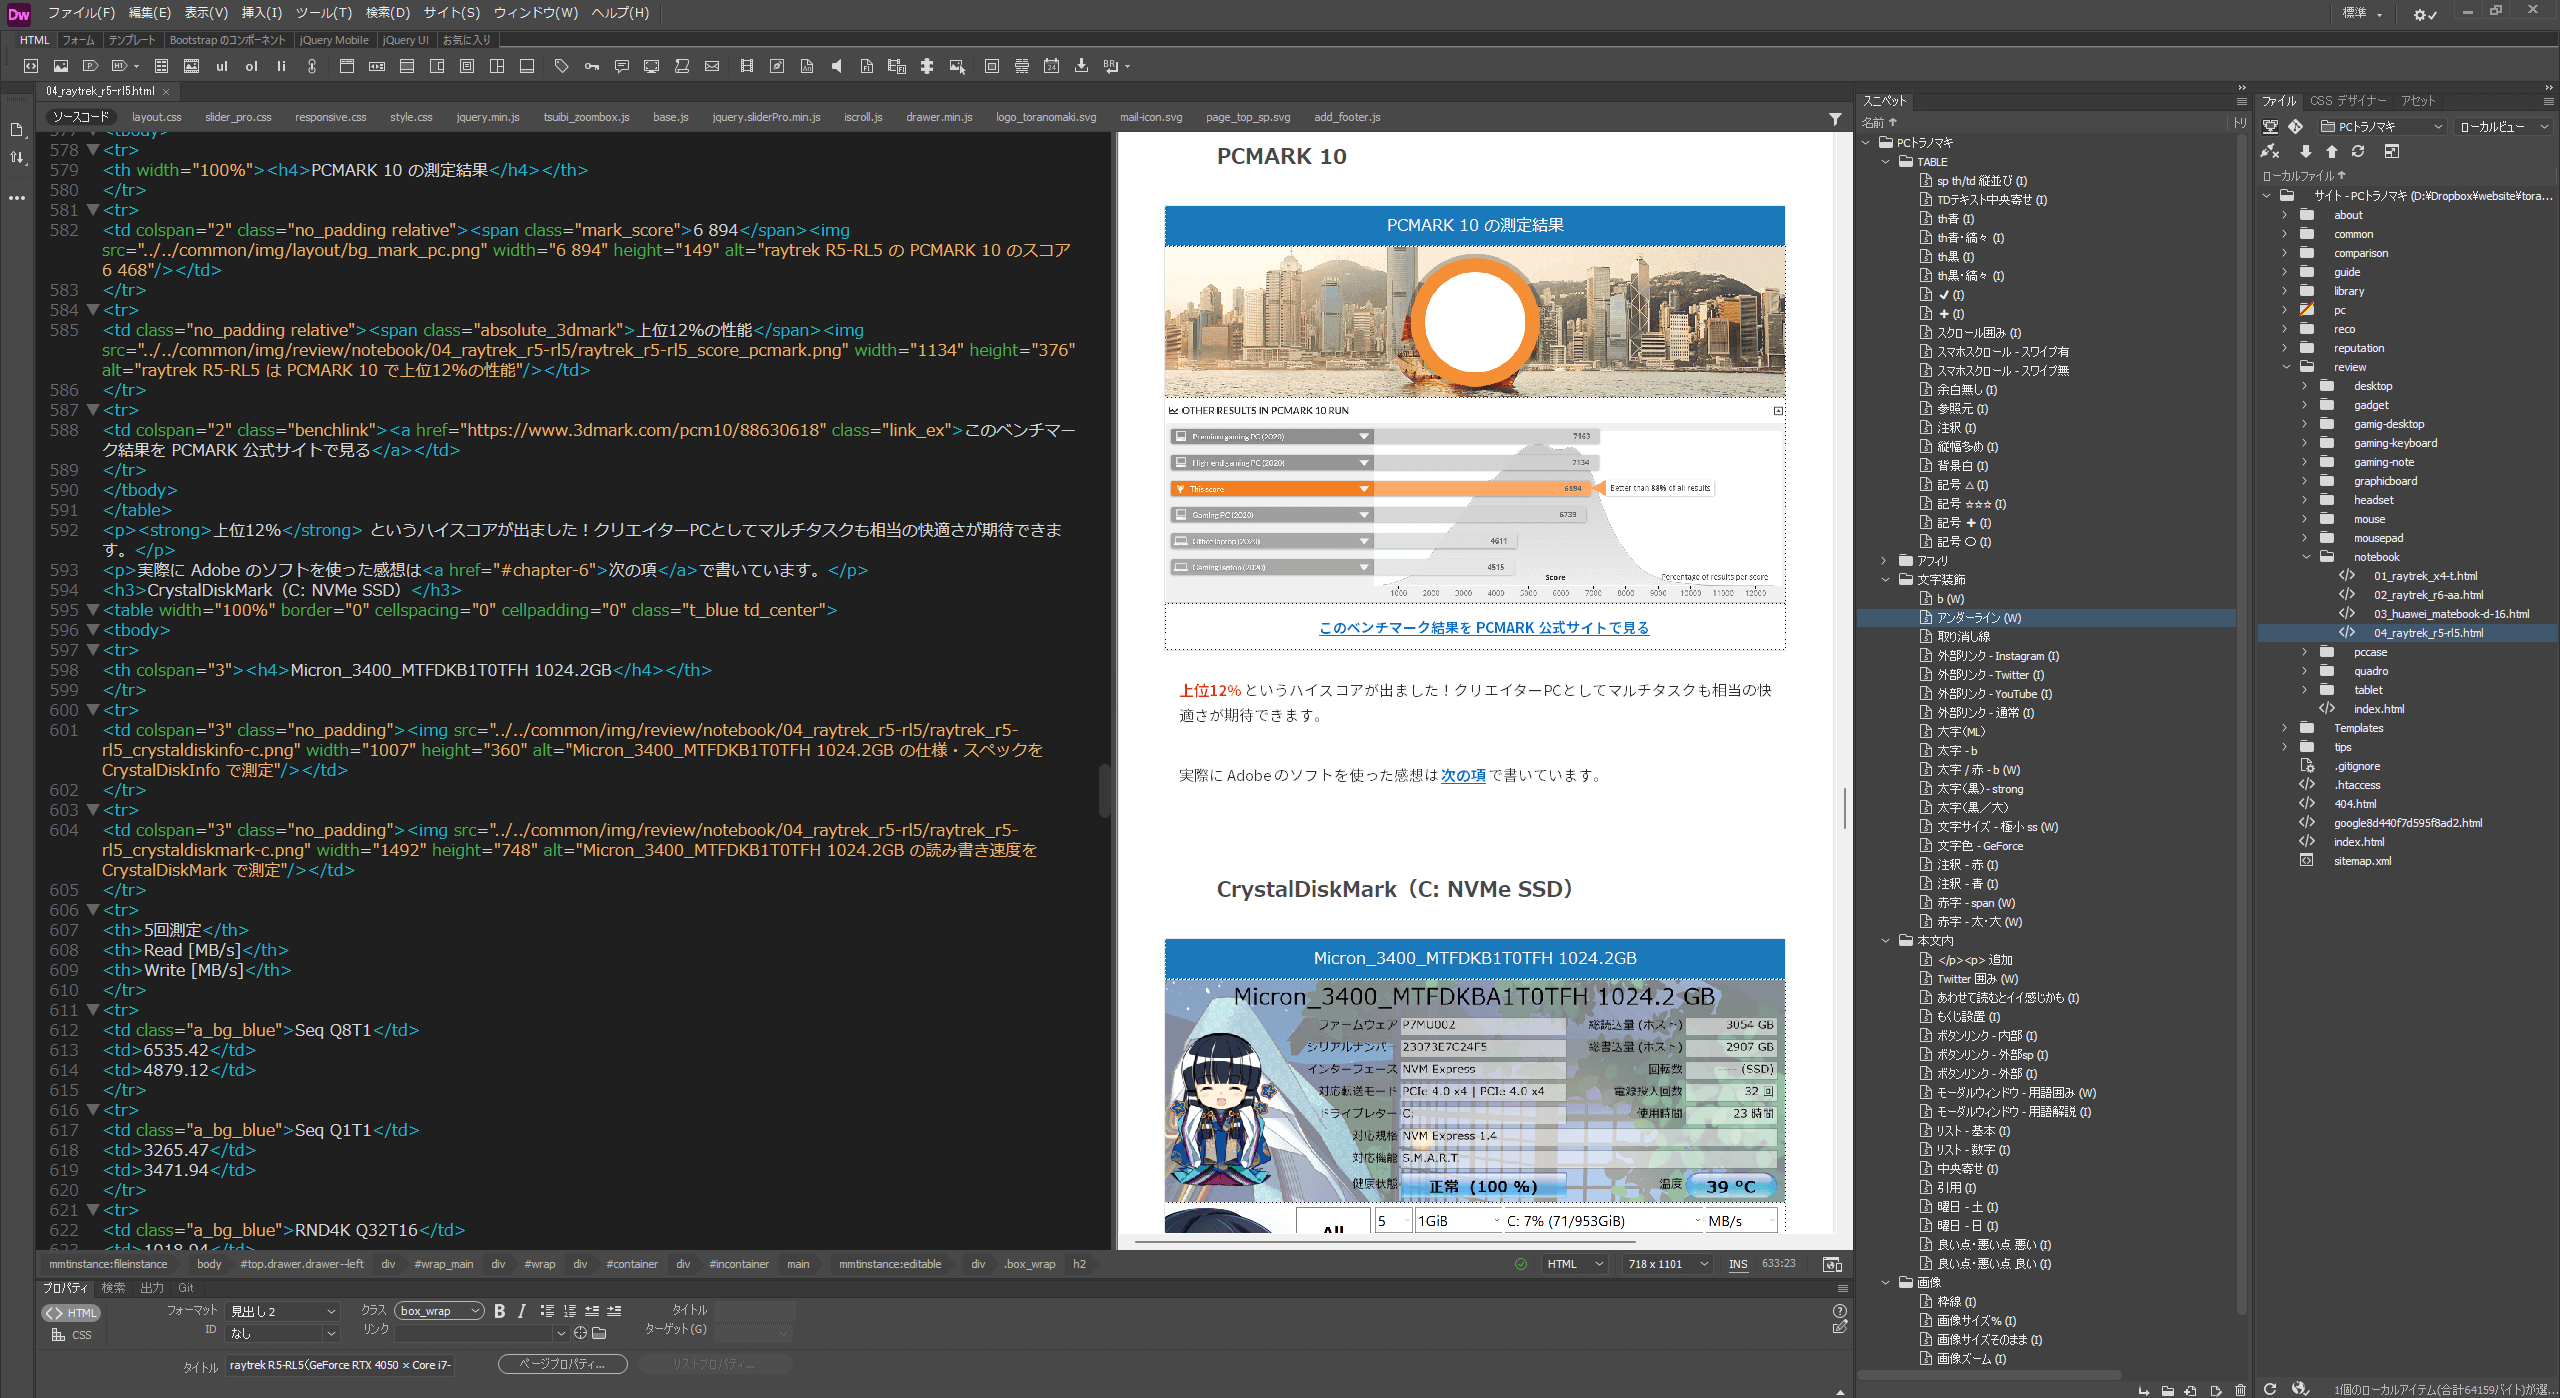Click the Email Link envelope icon
The width and height of the screenshot is (2560, 1398).
point(712,66)
